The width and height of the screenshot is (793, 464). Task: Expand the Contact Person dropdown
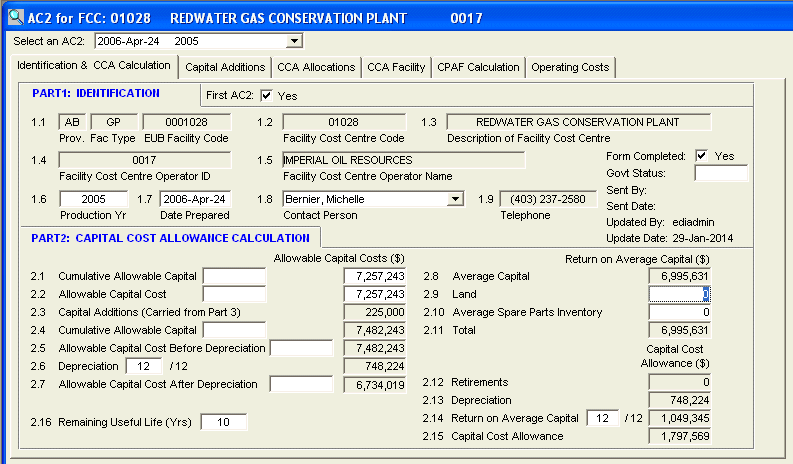tap(456, 199)
